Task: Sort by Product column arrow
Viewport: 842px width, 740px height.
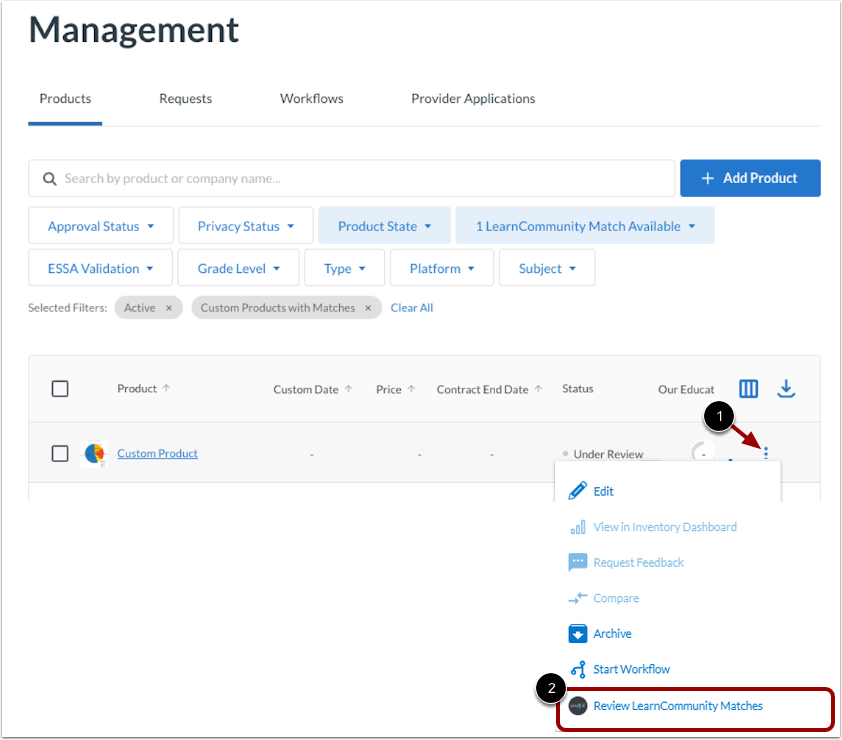Action: (x=166, y=388)
